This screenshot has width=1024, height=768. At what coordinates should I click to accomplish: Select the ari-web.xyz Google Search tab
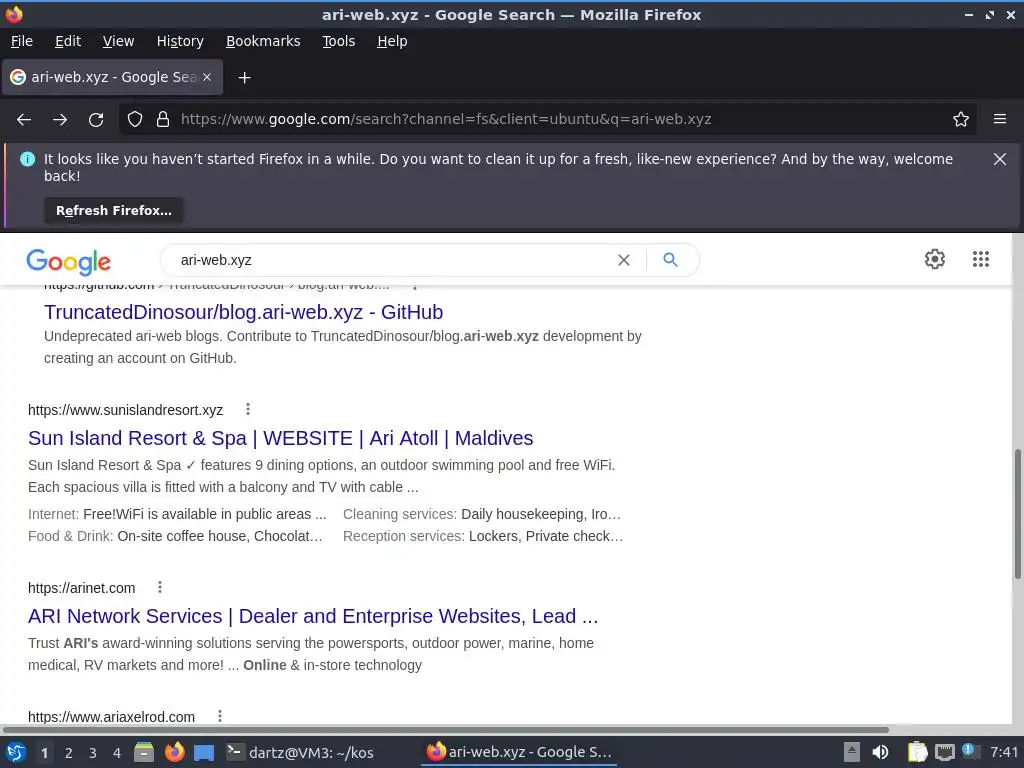(112, 77)
